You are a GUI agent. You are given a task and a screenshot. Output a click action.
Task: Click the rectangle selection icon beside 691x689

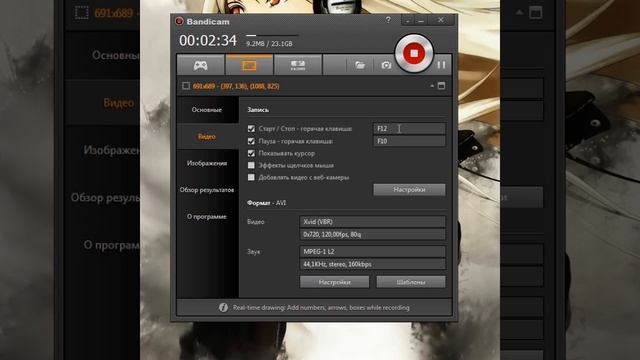186,86
